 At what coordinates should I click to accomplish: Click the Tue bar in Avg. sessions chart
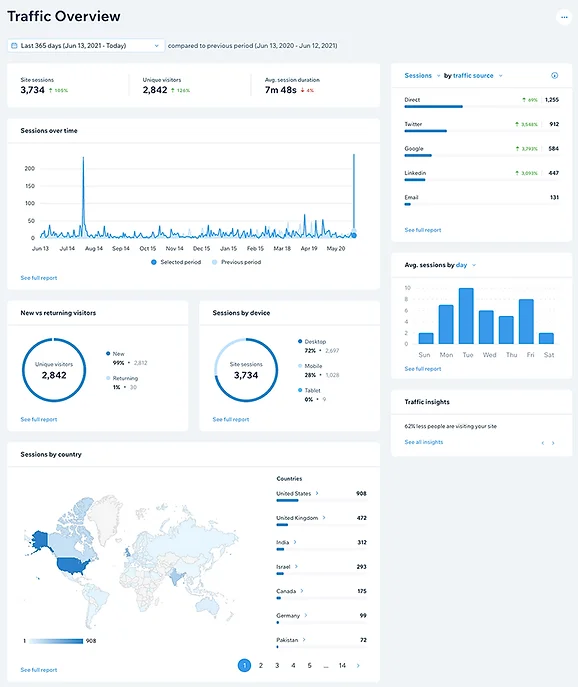466,316
